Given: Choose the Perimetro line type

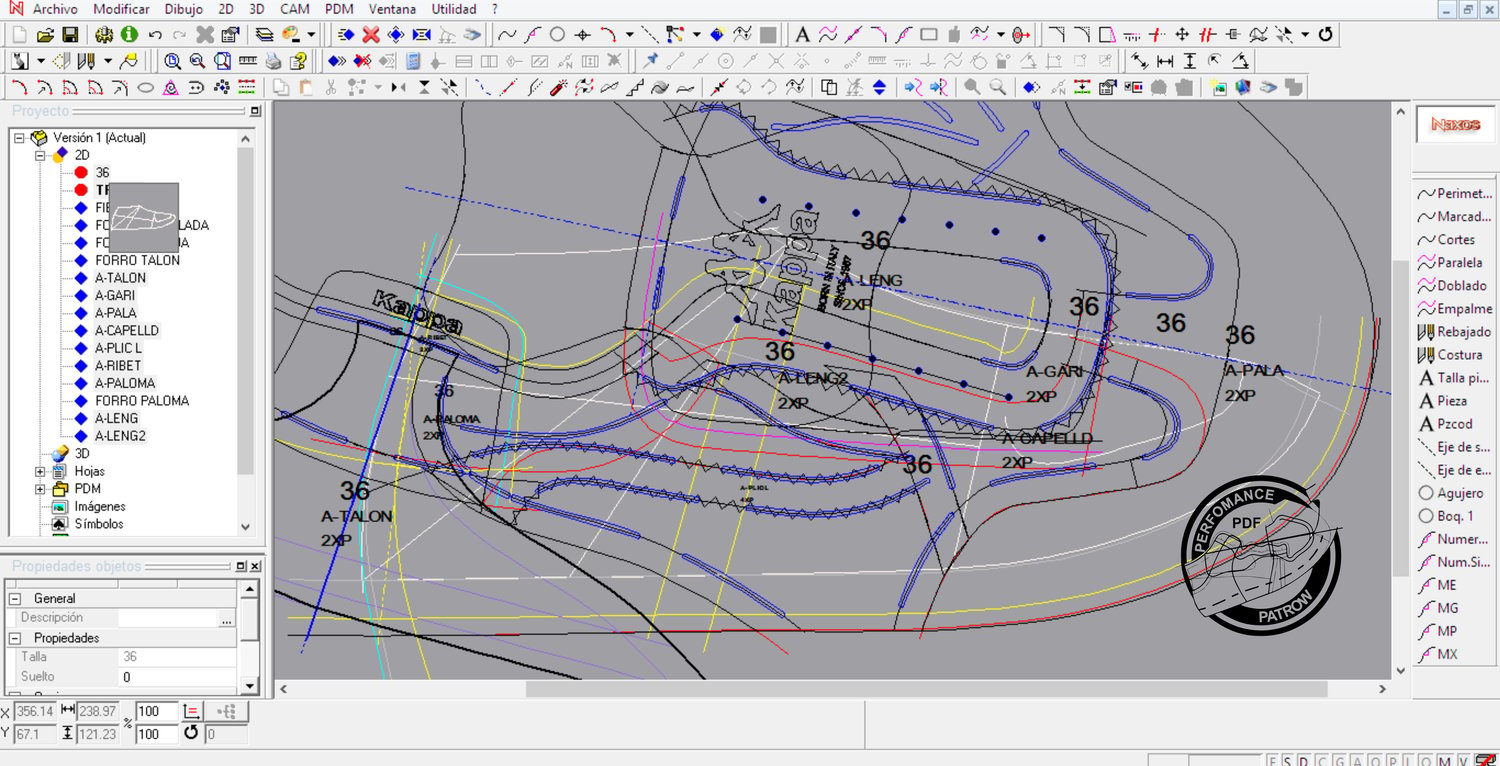Looking at the screenshot, I should (1454, 194).
